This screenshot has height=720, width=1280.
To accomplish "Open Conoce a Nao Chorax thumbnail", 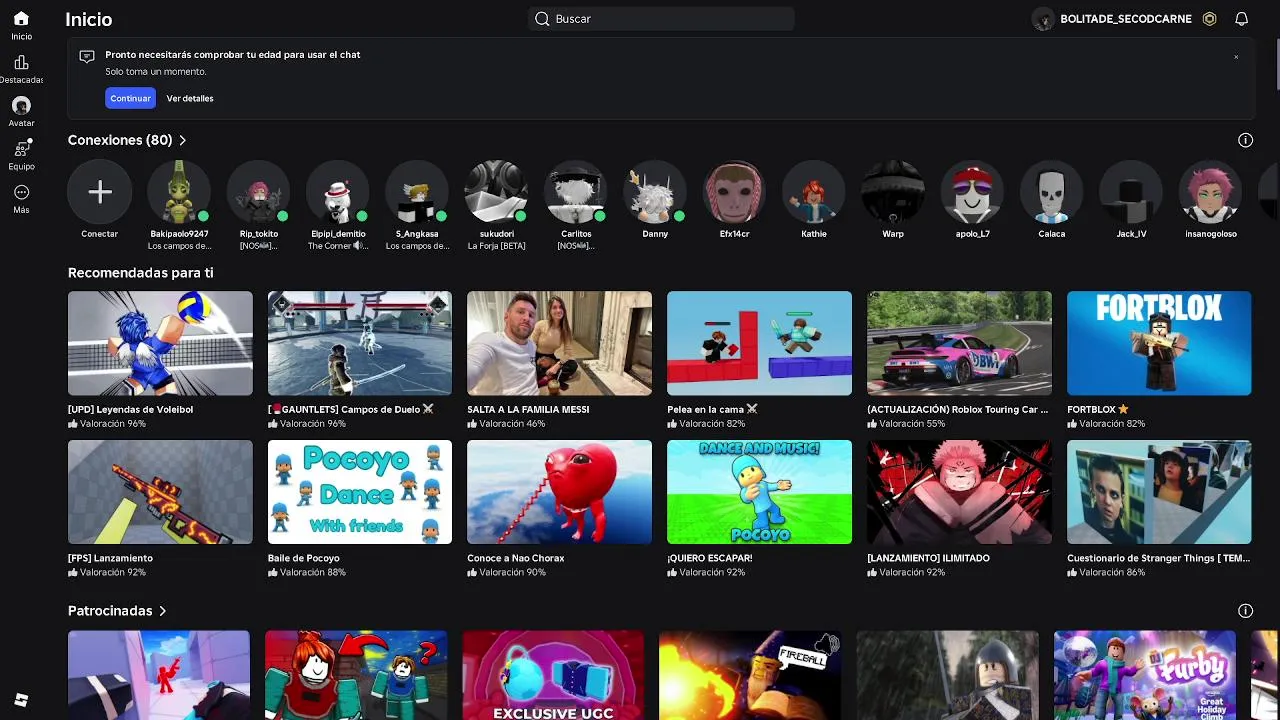I will pyautogui.click(x=559, y=492).
